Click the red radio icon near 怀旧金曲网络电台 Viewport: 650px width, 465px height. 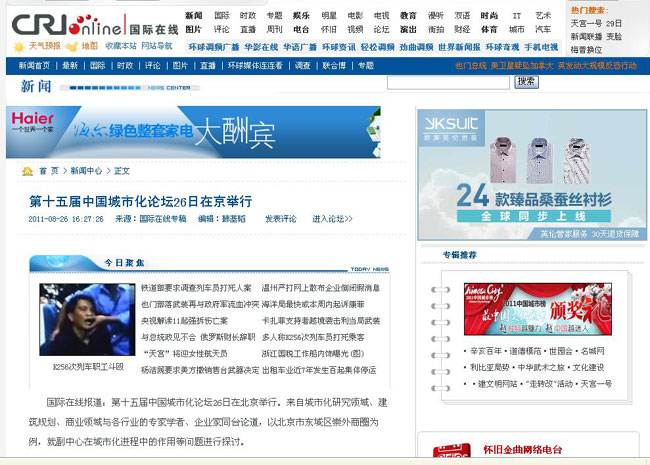[451, 450]
